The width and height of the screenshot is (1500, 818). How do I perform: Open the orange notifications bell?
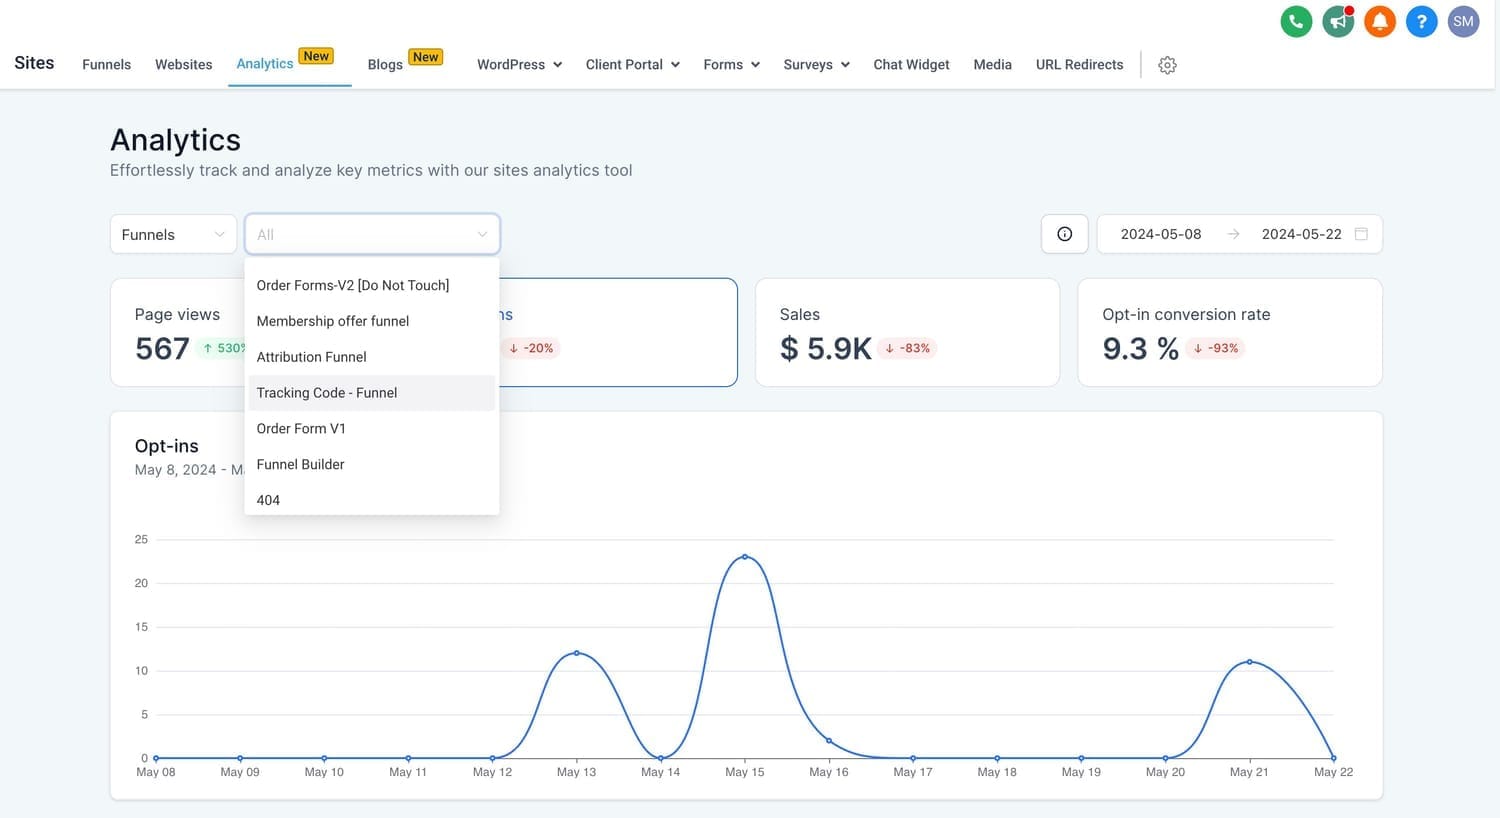click(x=1380, y=21)
